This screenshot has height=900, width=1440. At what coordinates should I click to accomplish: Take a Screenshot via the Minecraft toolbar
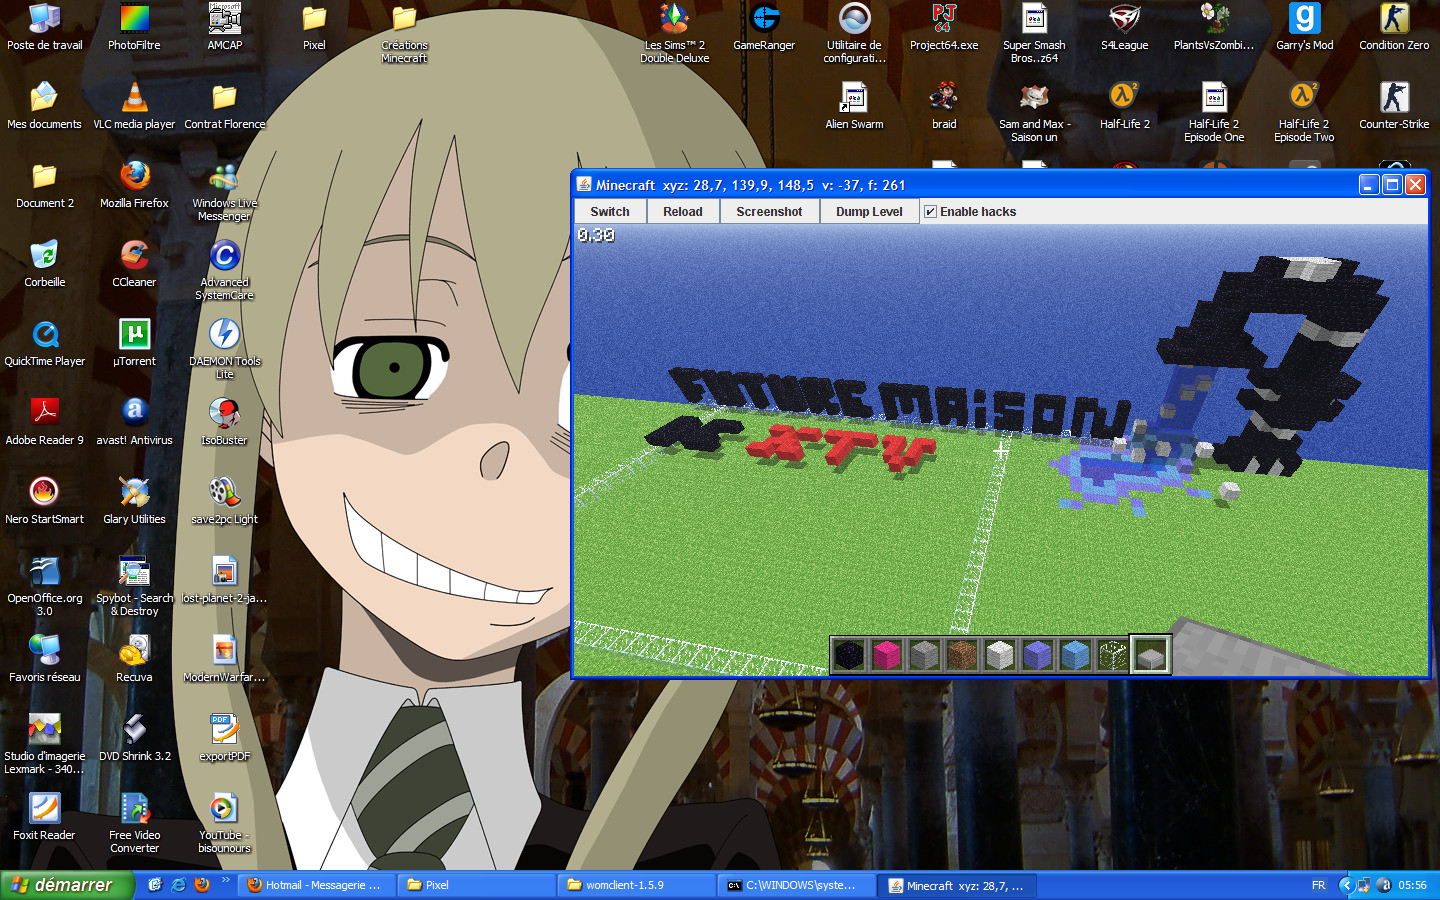[x=769, y=211]
